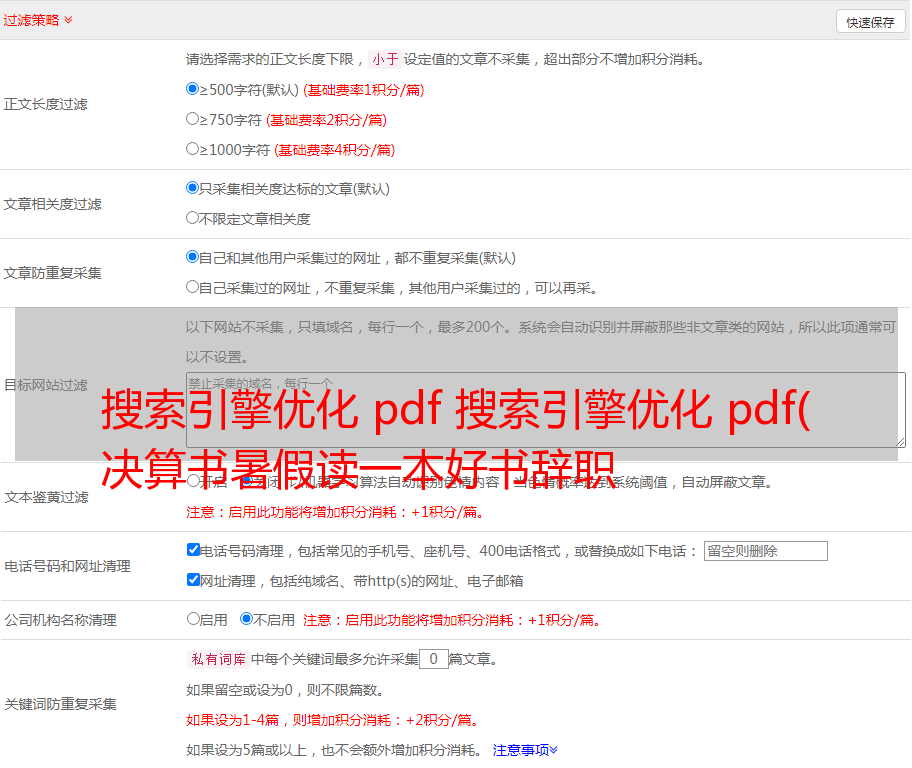
Task: Select 不启用 for 公司机构名称清理
Action: point(247,619)
